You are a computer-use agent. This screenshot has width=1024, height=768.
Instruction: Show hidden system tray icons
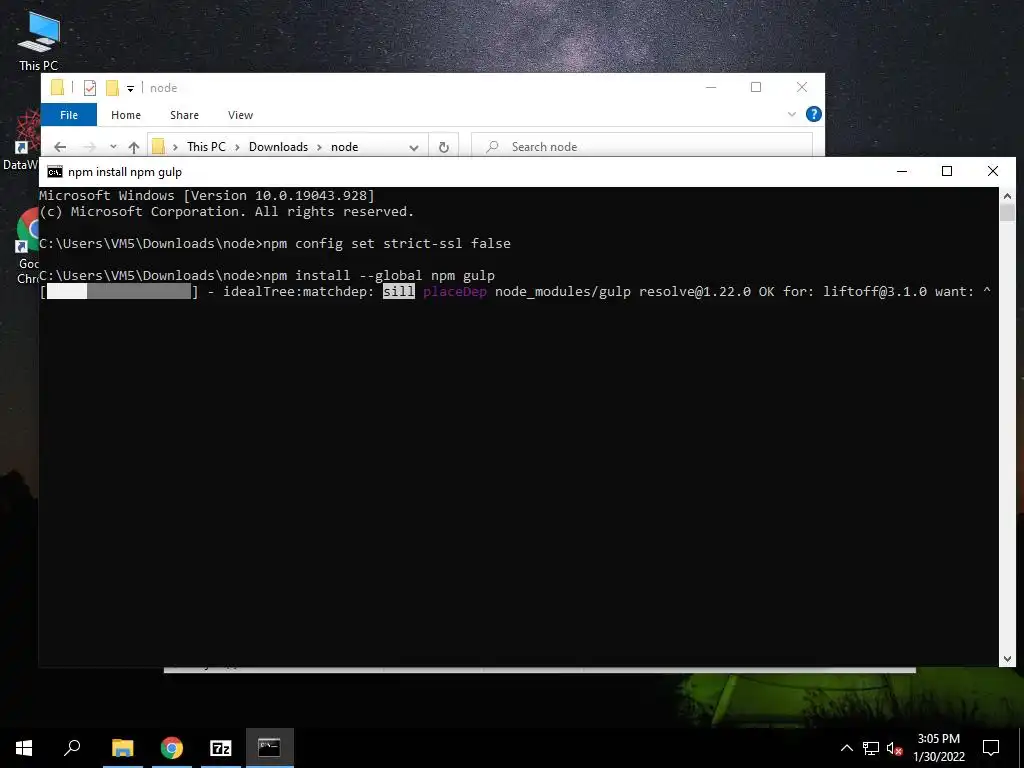click(x=846, y=748)
